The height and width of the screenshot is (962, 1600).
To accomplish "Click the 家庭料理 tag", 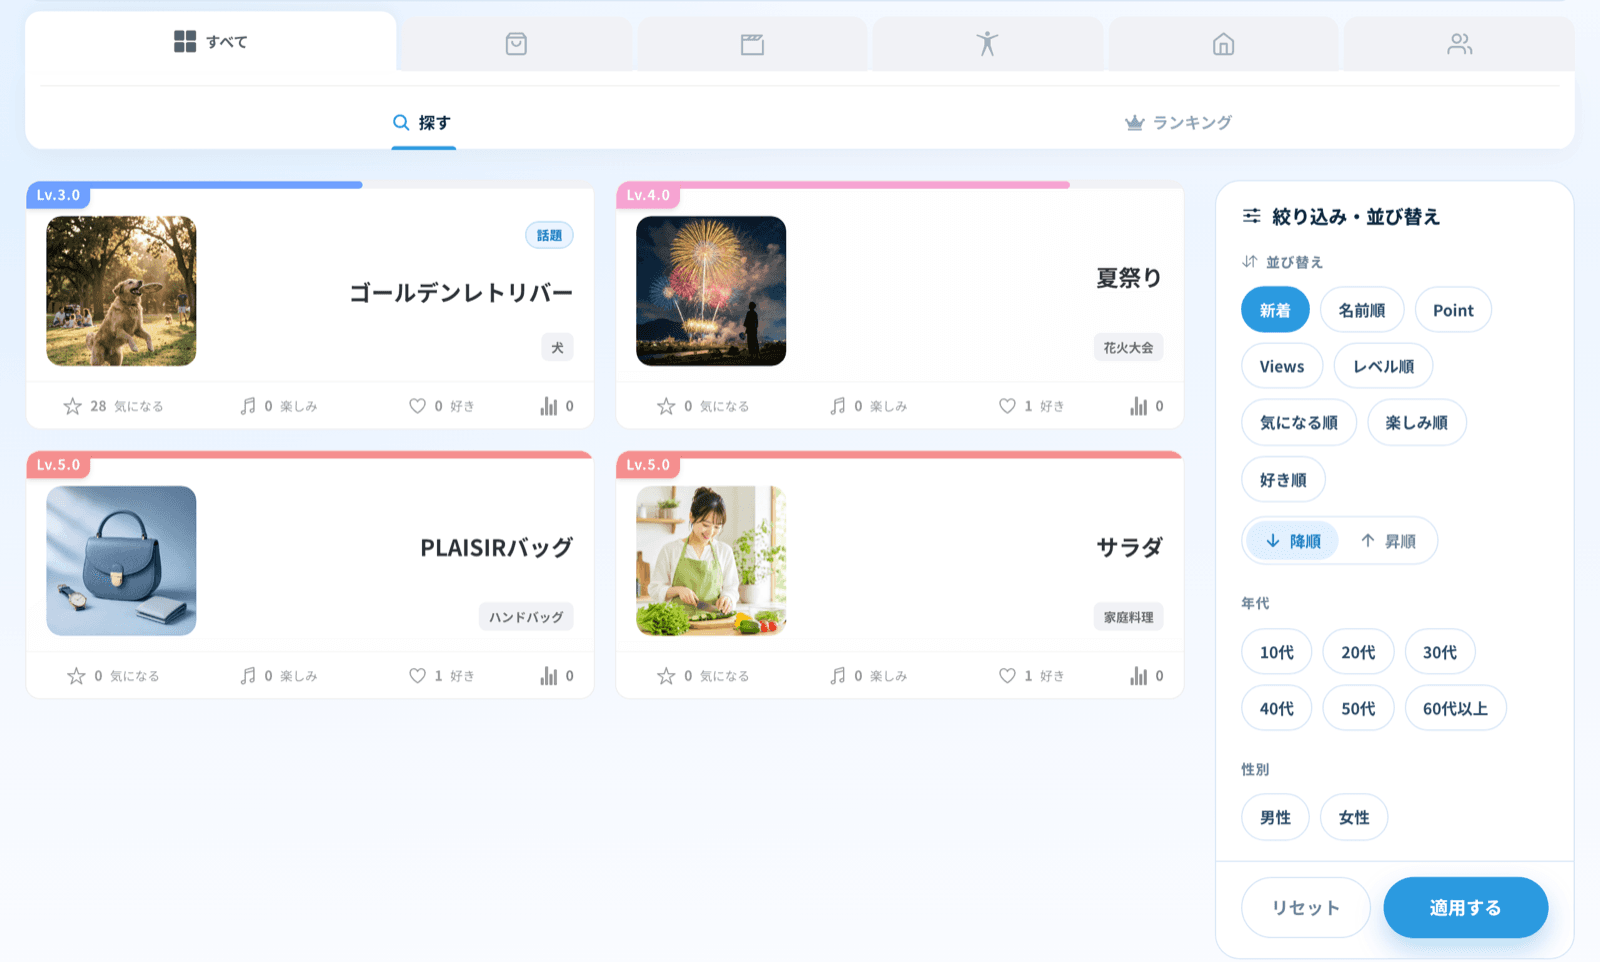I will point(1128,618).
